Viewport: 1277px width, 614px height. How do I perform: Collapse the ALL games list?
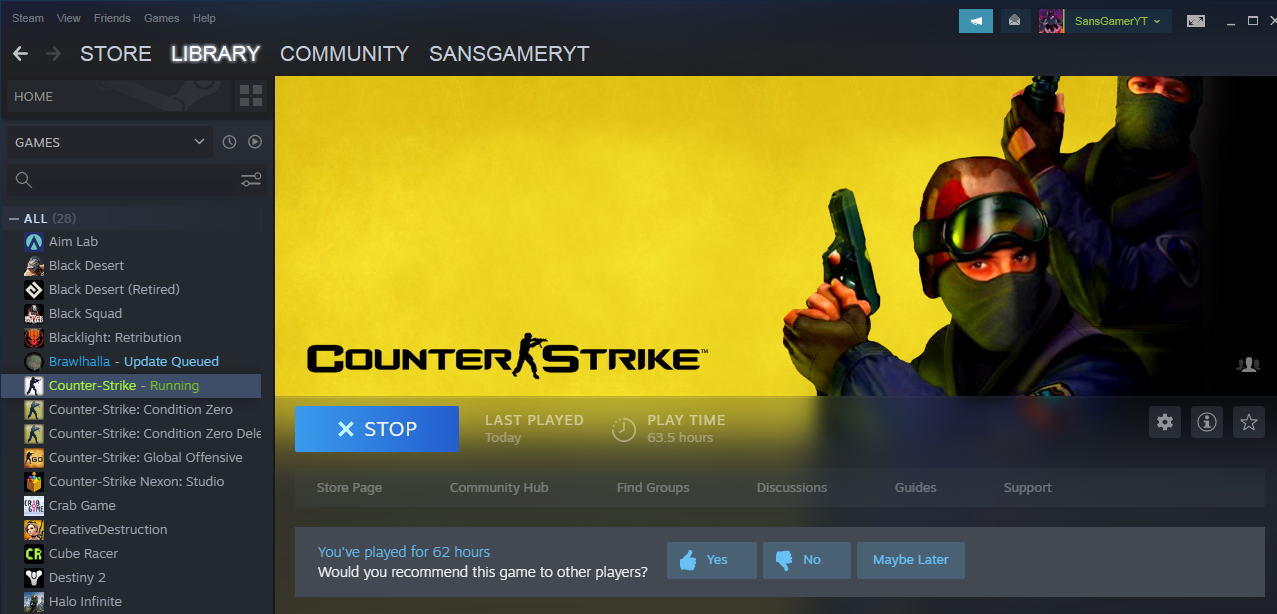pos(13,218)
